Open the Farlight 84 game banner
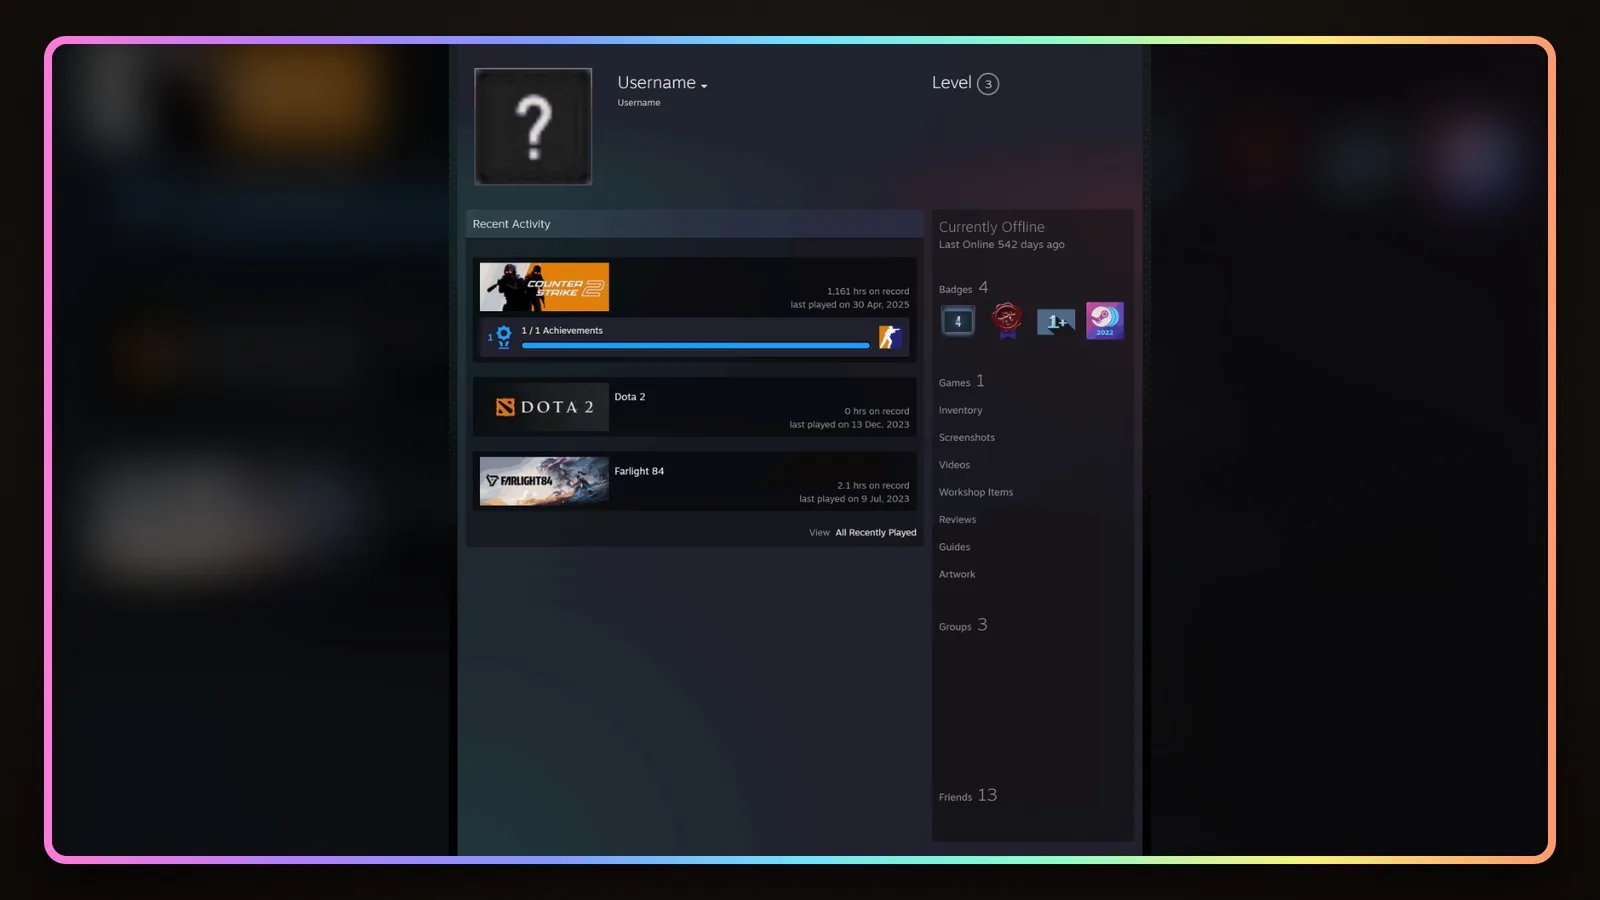 (544, 481)
